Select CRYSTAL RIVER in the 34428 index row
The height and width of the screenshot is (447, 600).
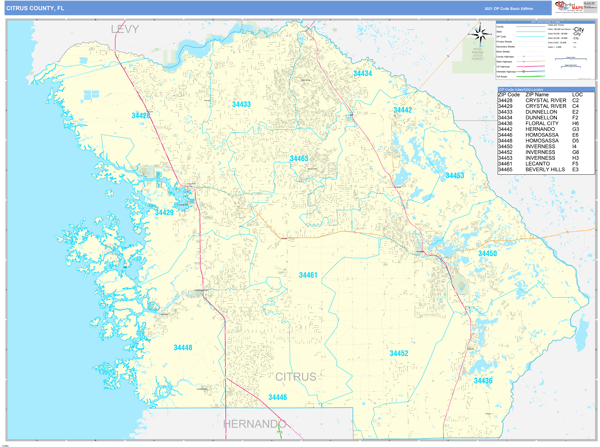pos(546,100)
